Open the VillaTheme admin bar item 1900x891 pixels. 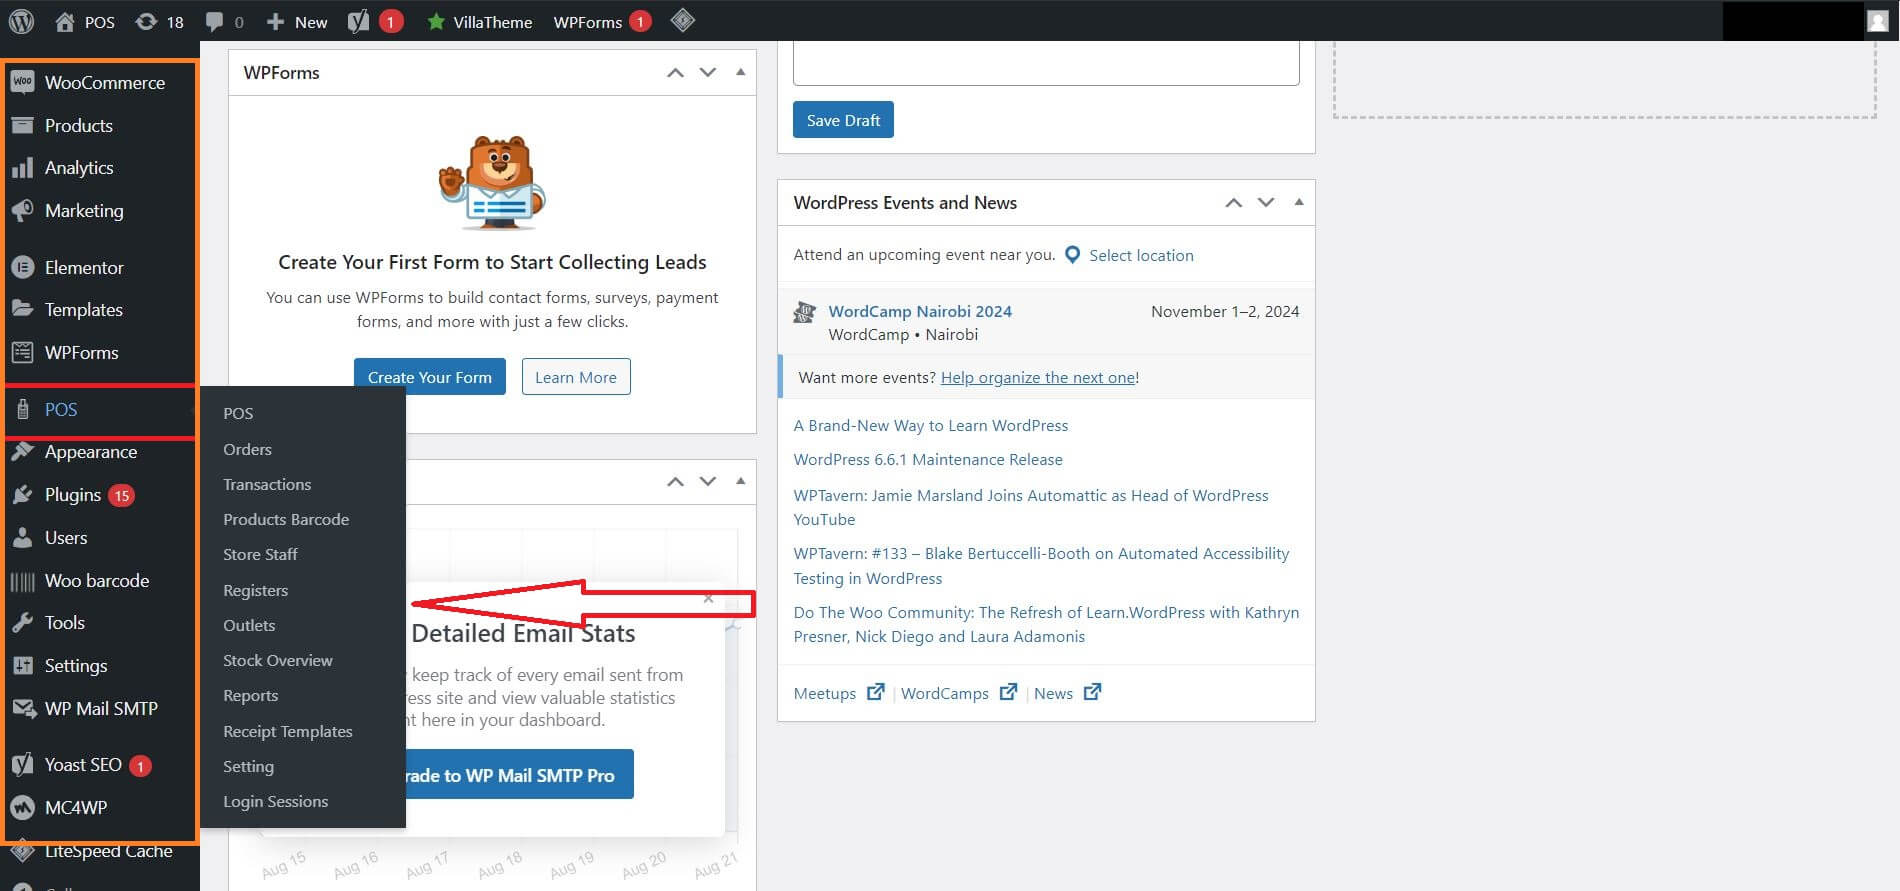click(x=479, y=21)
